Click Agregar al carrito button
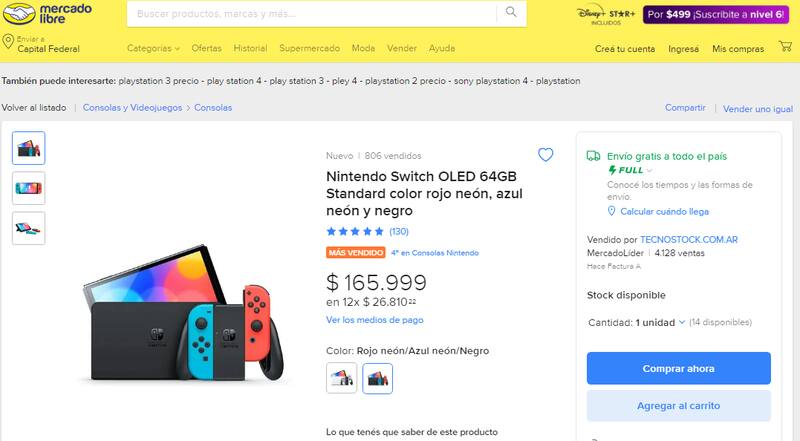This screenshot has width=800, height=441. click(x=676, y=406)
